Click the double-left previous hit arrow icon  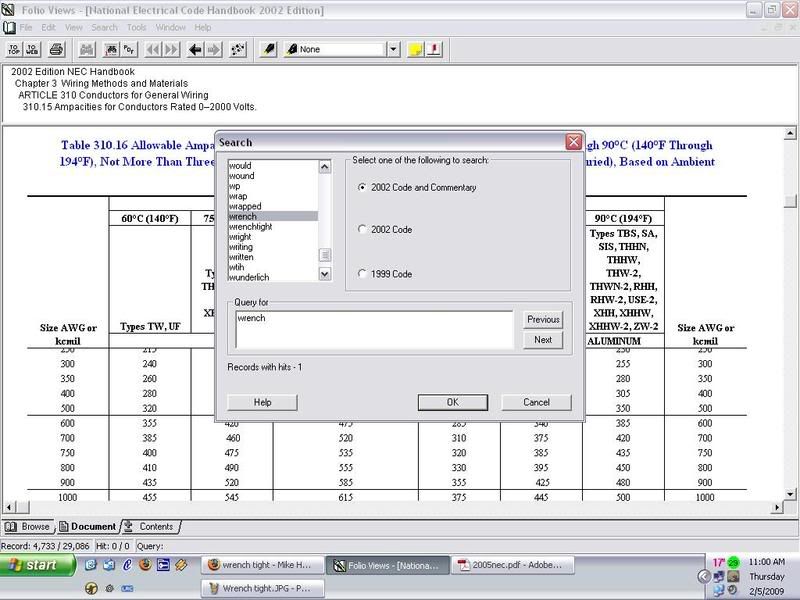(153, 49)
